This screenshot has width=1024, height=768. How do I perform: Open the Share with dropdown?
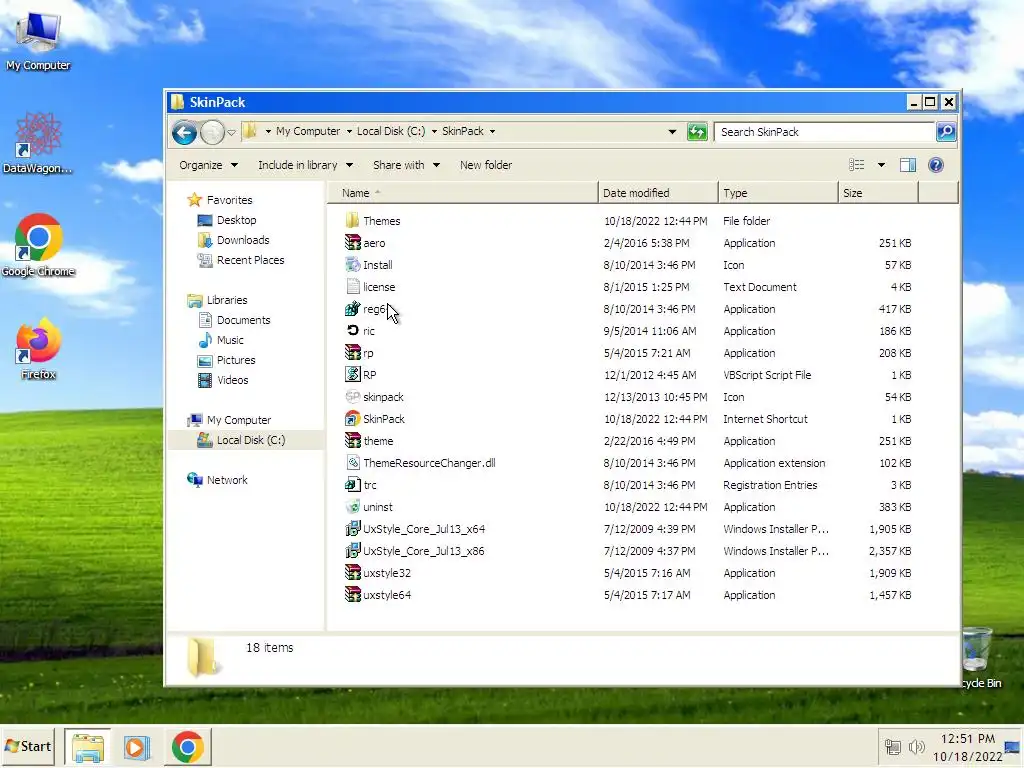click(x=406, y=165)
